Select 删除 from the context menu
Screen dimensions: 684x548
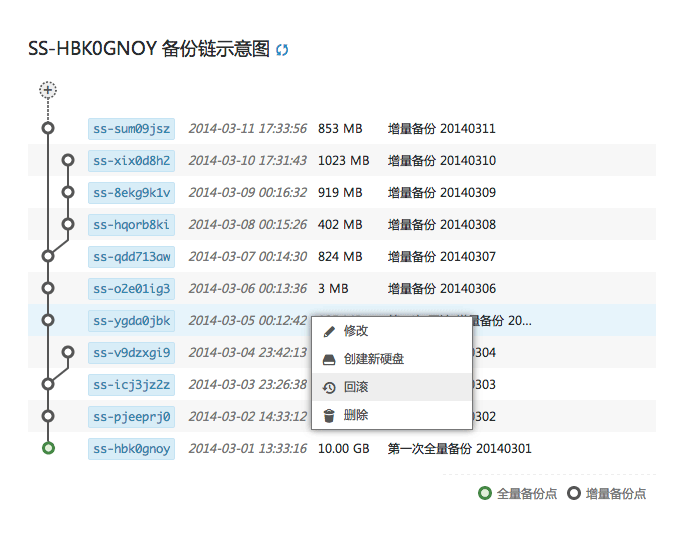point(356,415)
